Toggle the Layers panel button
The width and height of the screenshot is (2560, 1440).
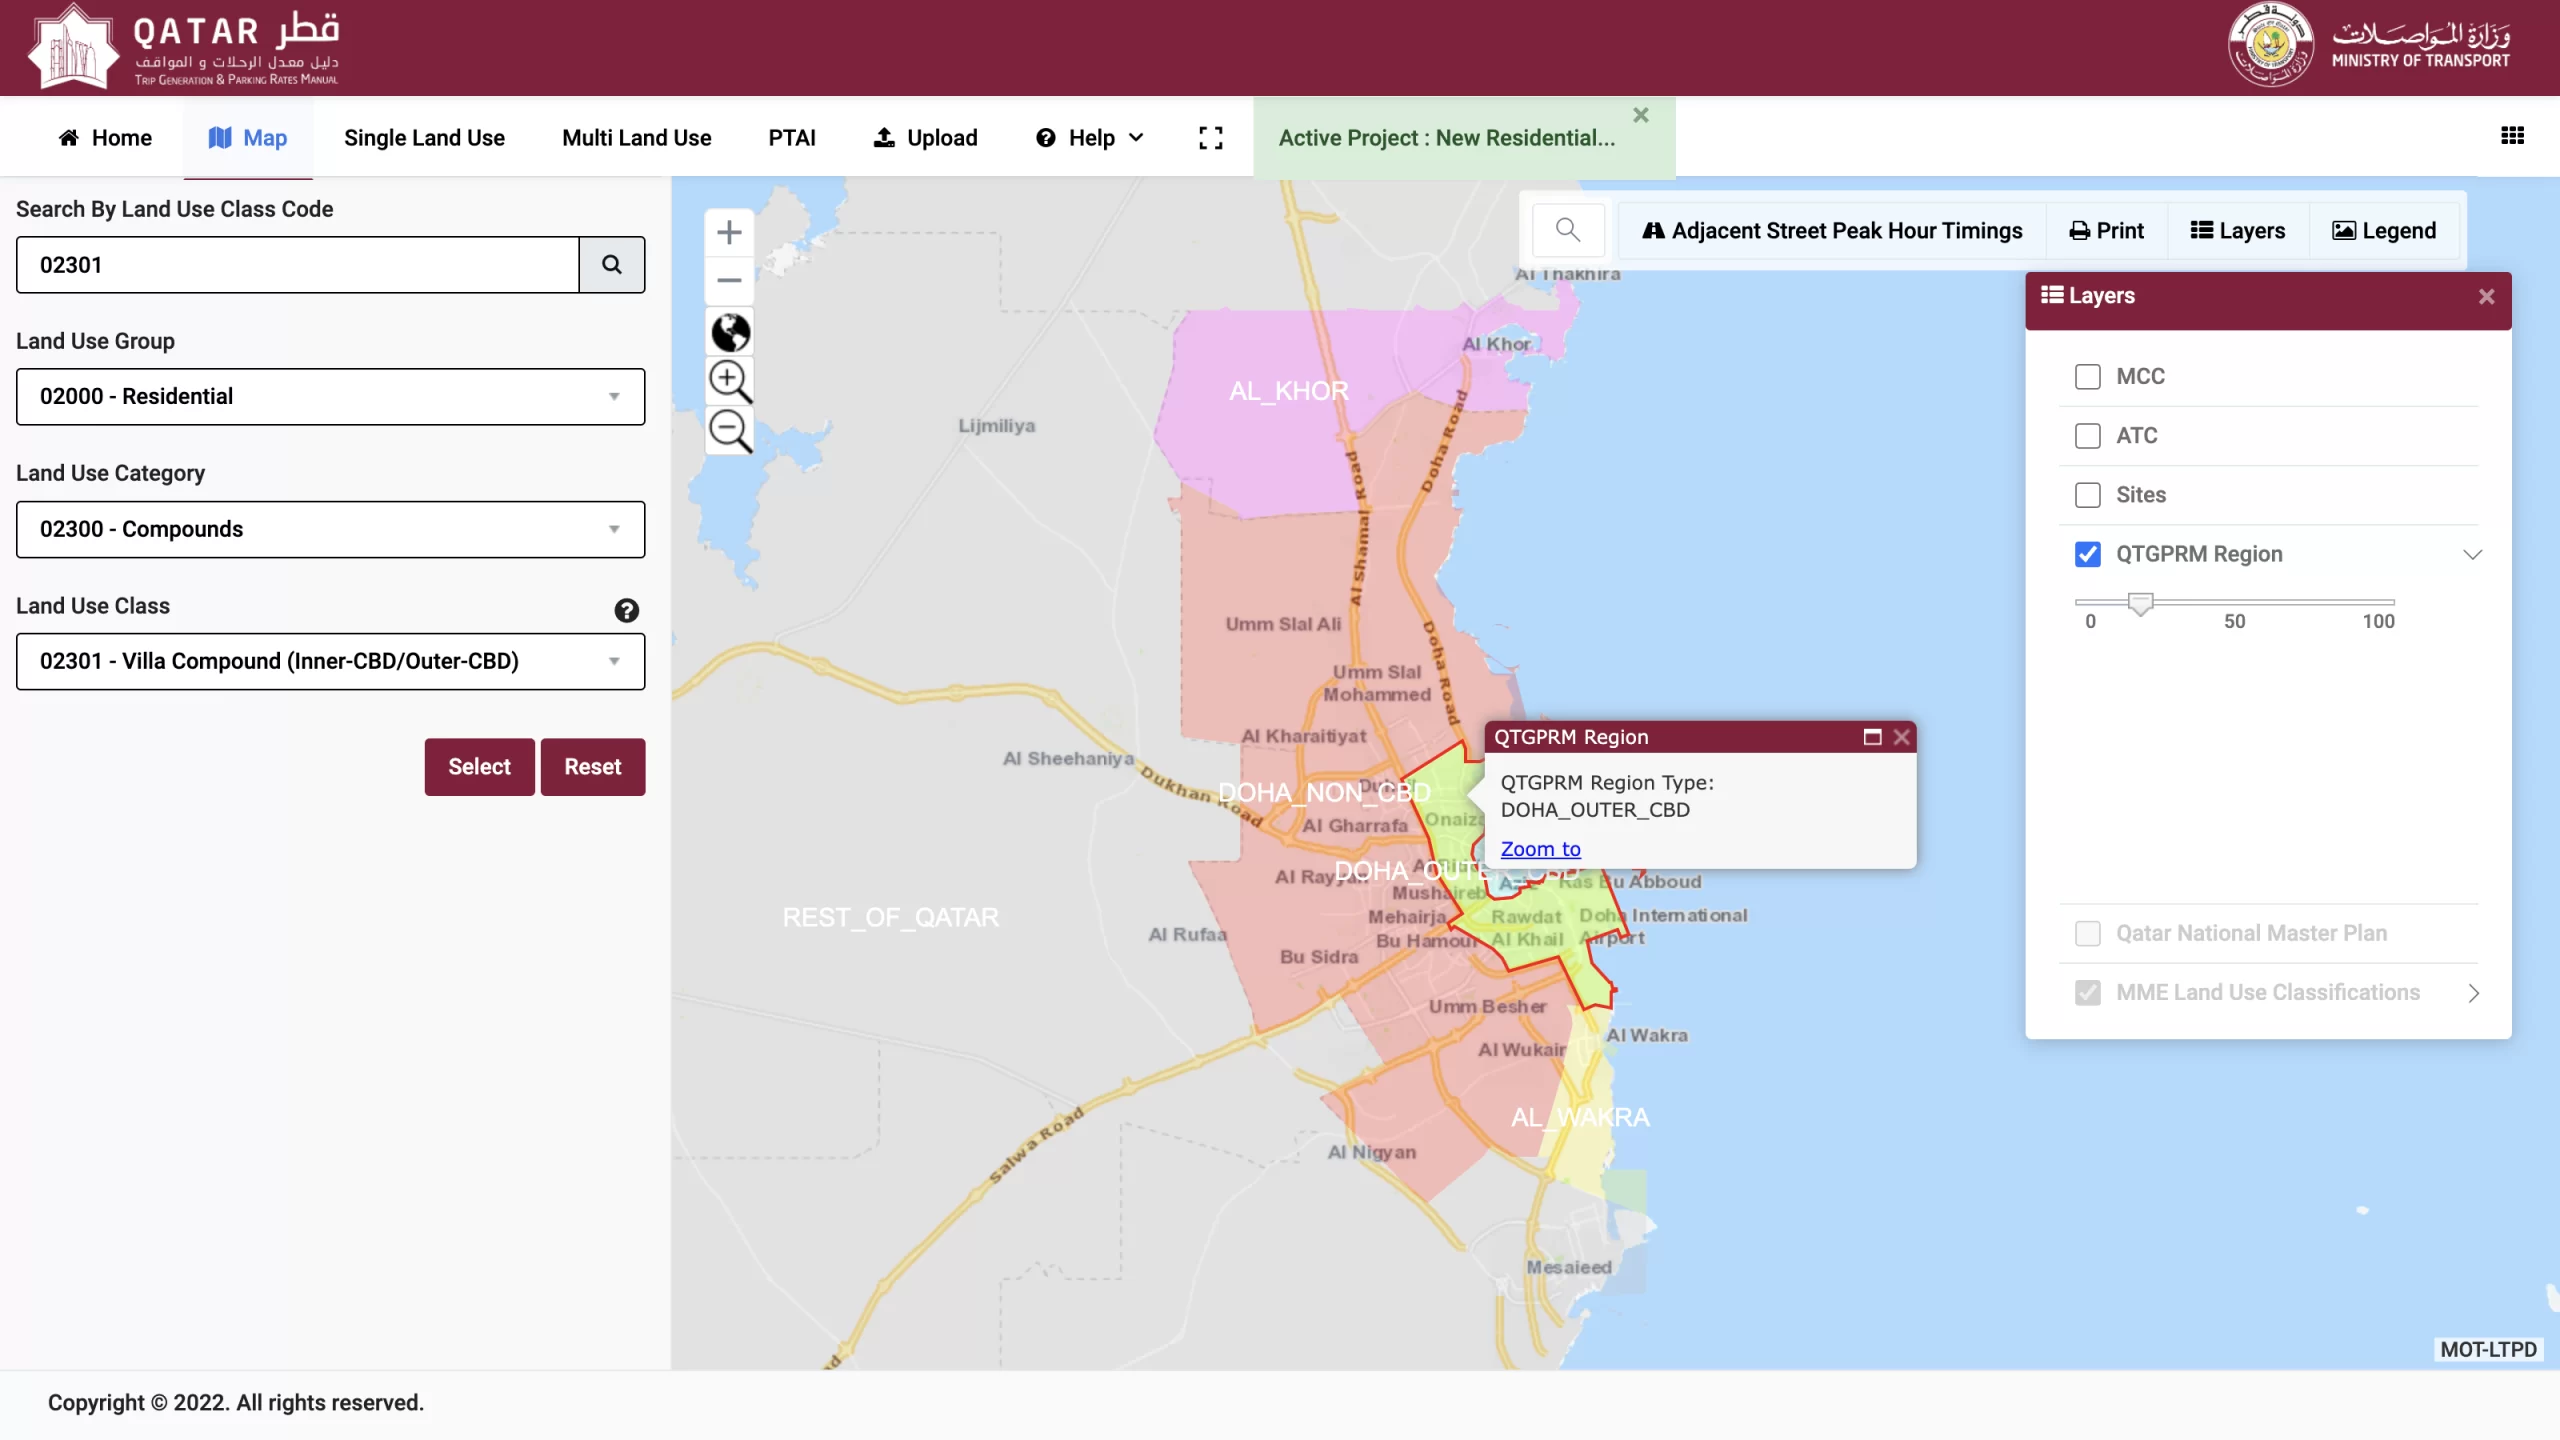[x=2238, y=231]
